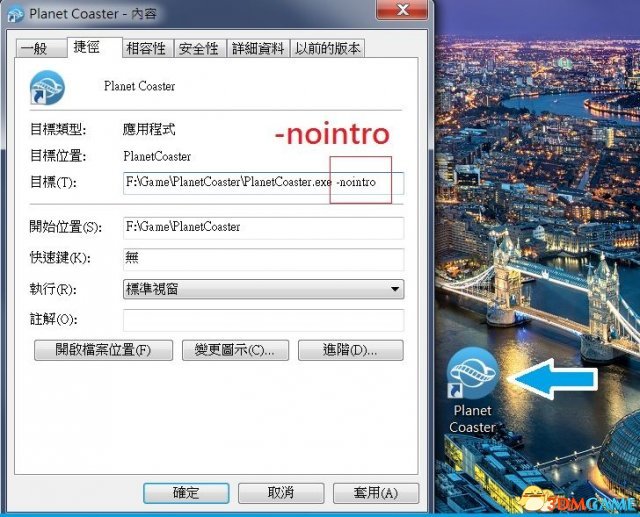Screen dimensions: 640x517
Task: Click the Planet Coaster name text in dialog
Action: (x=140, y=86)
